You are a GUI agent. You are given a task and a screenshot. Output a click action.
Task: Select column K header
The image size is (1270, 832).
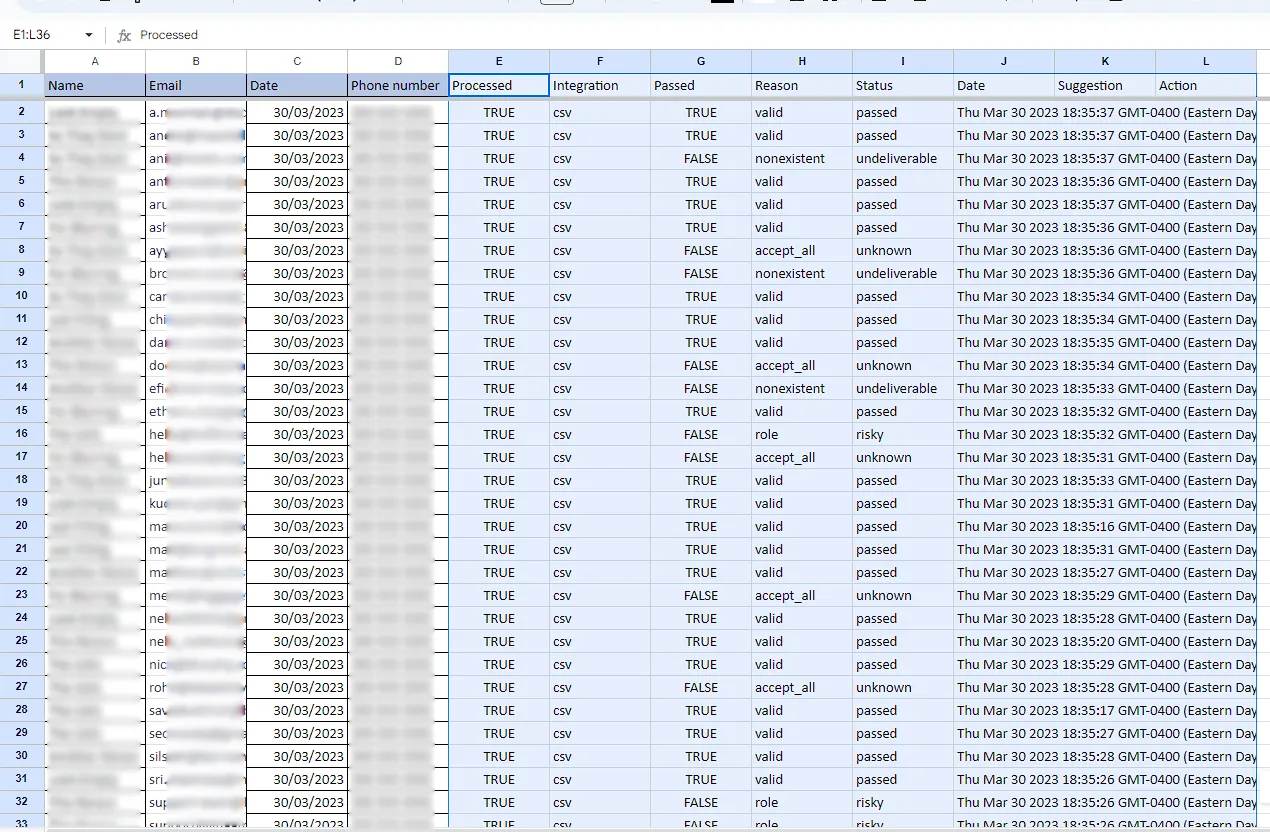click(1105, 61)
